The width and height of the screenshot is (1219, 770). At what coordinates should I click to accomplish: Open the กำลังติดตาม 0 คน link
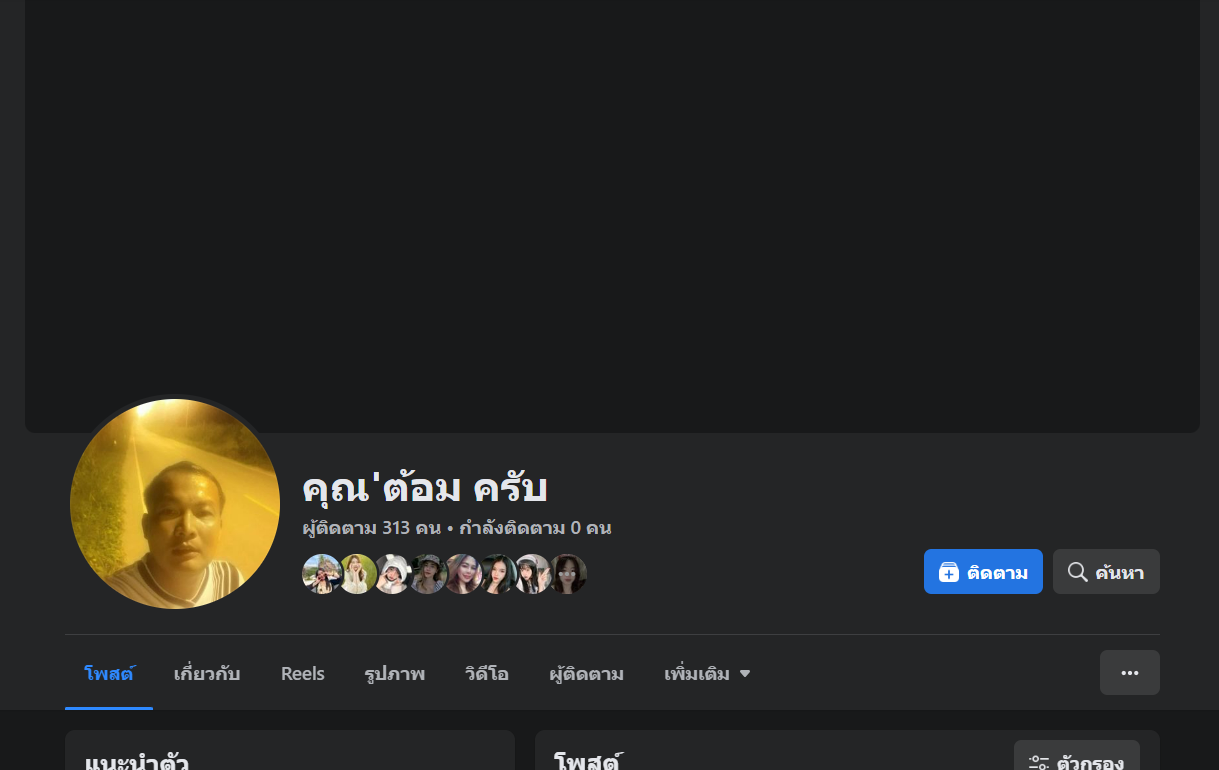[535, 528]
